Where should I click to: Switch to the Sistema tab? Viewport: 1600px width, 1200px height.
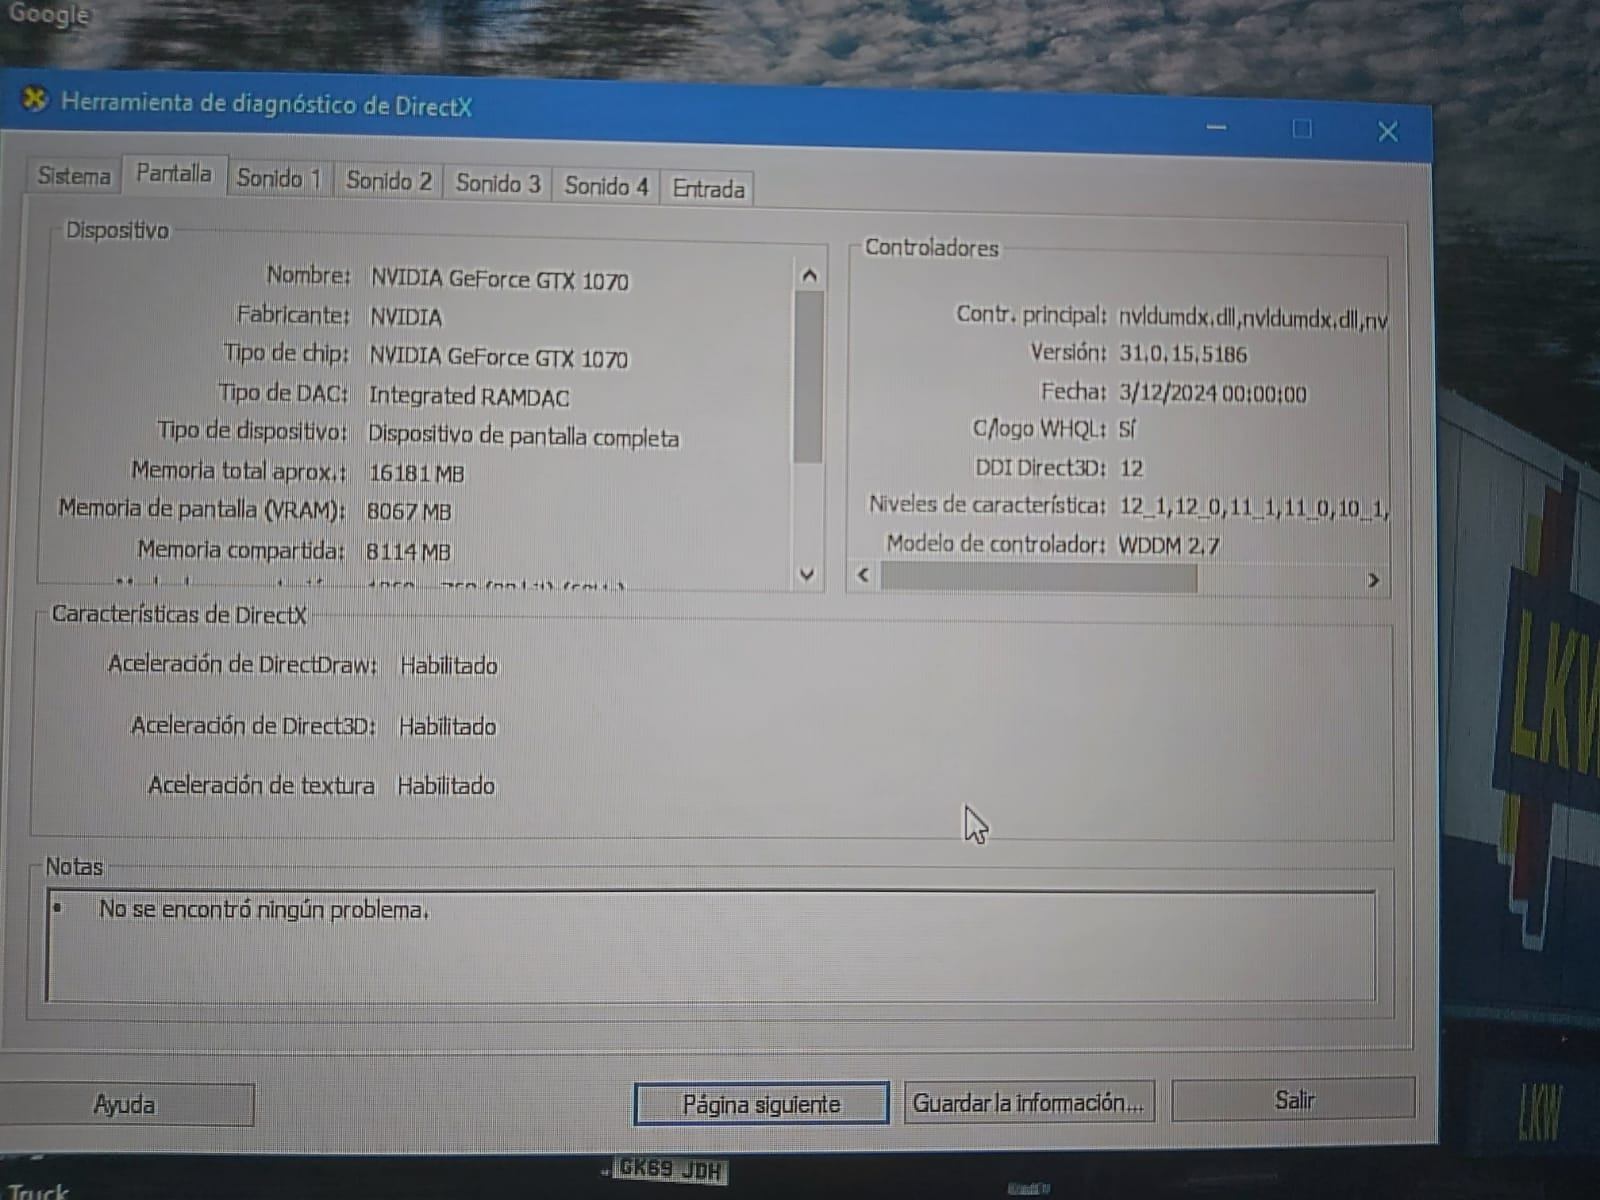[74, 176]
